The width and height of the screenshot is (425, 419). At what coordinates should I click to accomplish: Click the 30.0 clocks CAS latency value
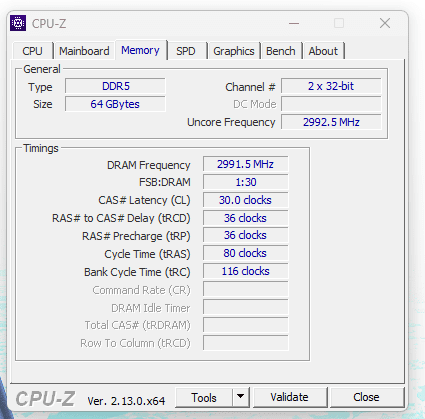click(246, 200)
